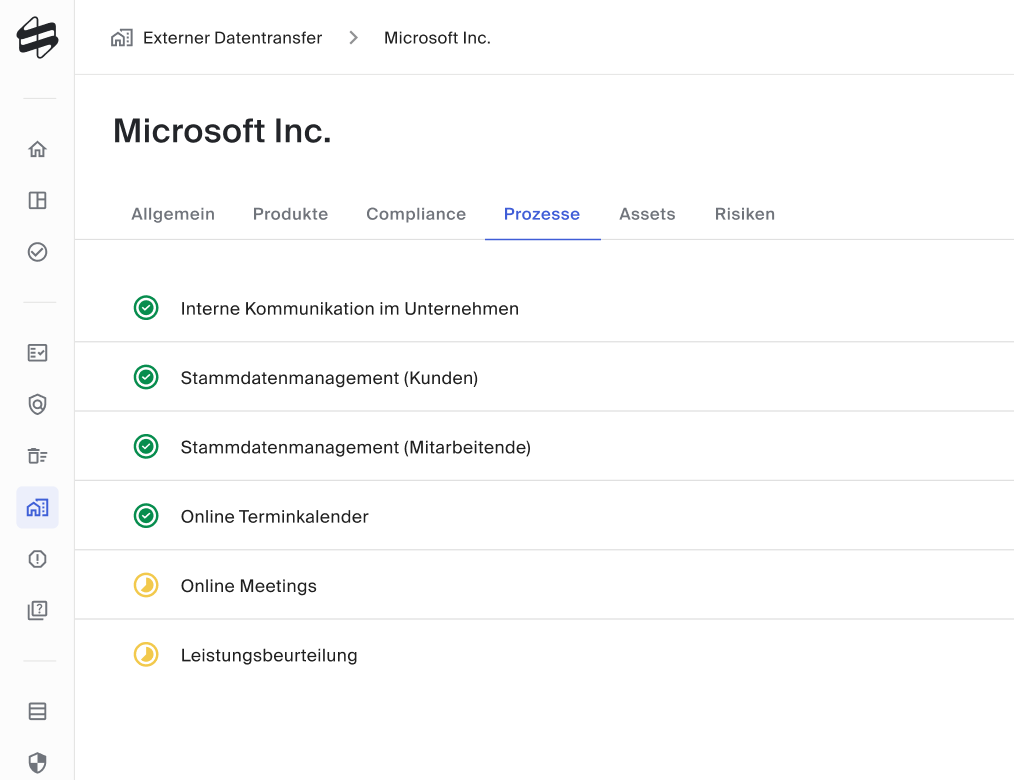Click green check icon for Stammdatenmanagement (Mitarbeitende)
1014x780 pixels.
coord(146,446)
